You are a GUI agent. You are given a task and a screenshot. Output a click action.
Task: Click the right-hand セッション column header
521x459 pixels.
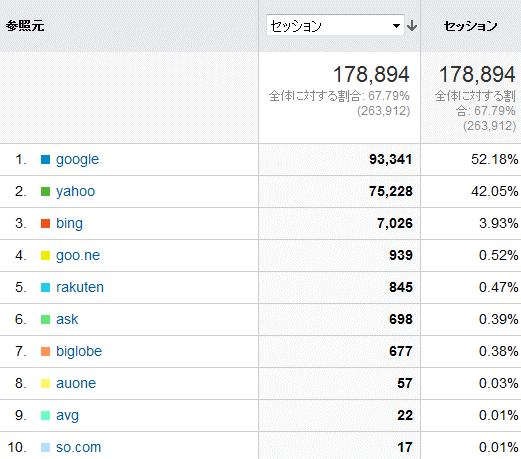coord(470,26)
